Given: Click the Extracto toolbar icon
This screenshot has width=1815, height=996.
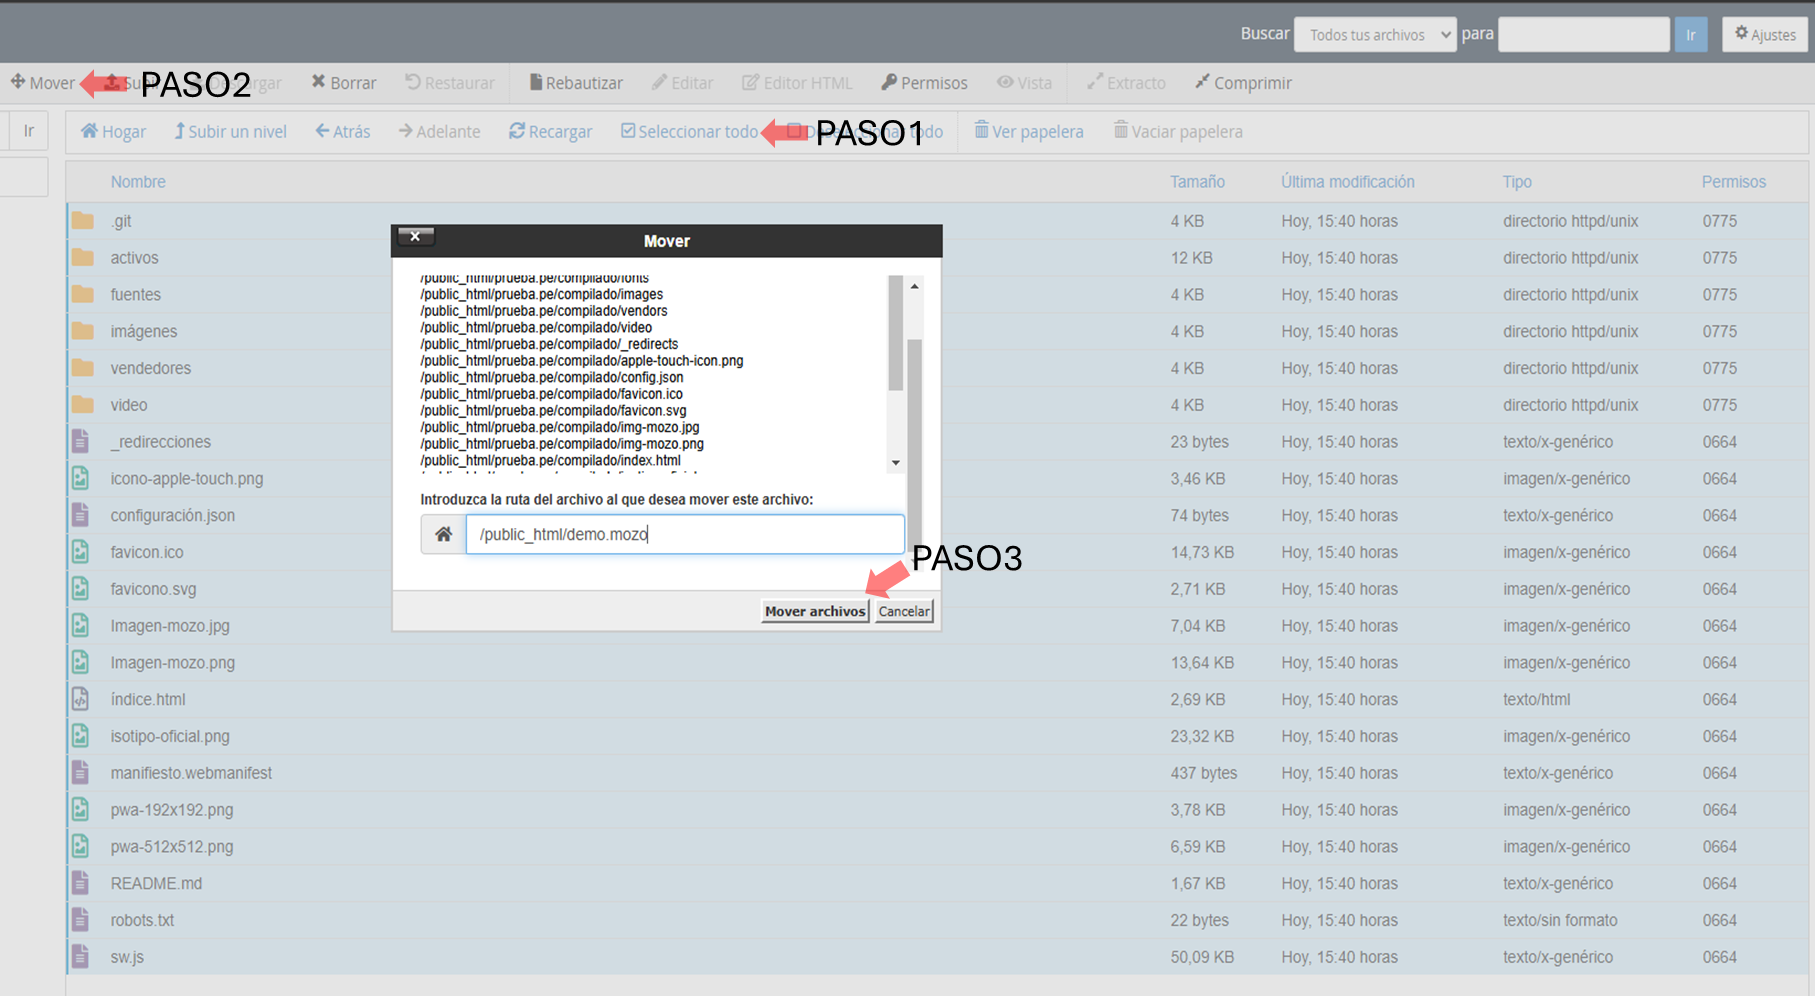Looking at the screenshot, I should point(1126,82).
